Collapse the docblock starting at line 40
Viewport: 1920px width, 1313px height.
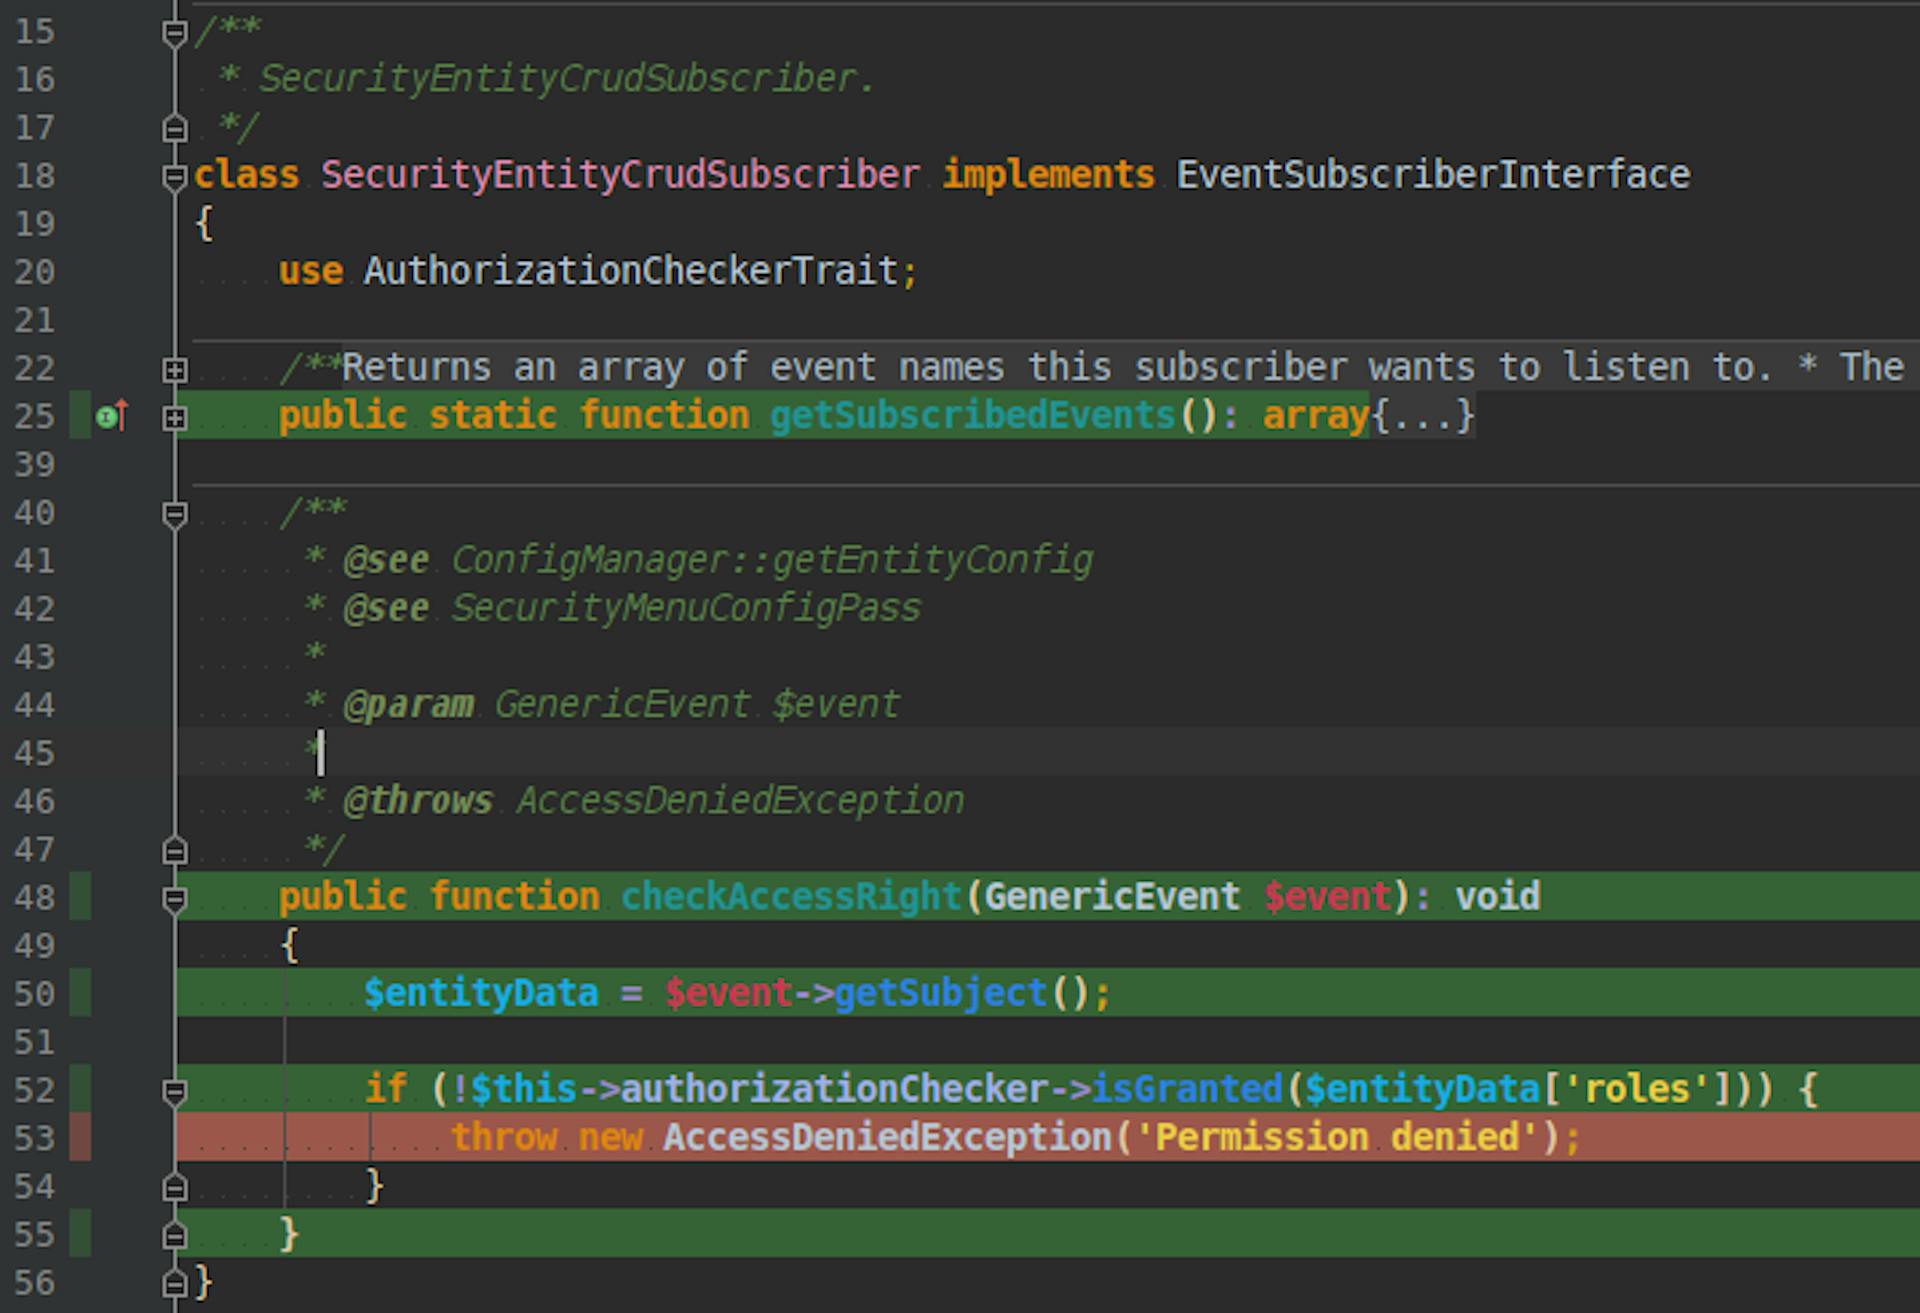[x=175, y=514]
